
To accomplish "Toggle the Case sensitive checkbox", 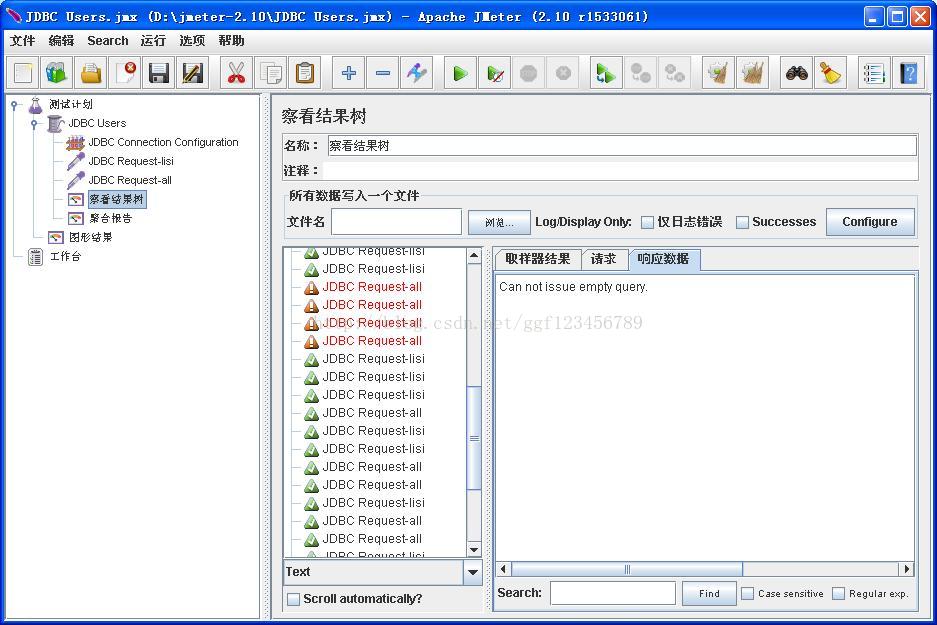I will 747,593.
